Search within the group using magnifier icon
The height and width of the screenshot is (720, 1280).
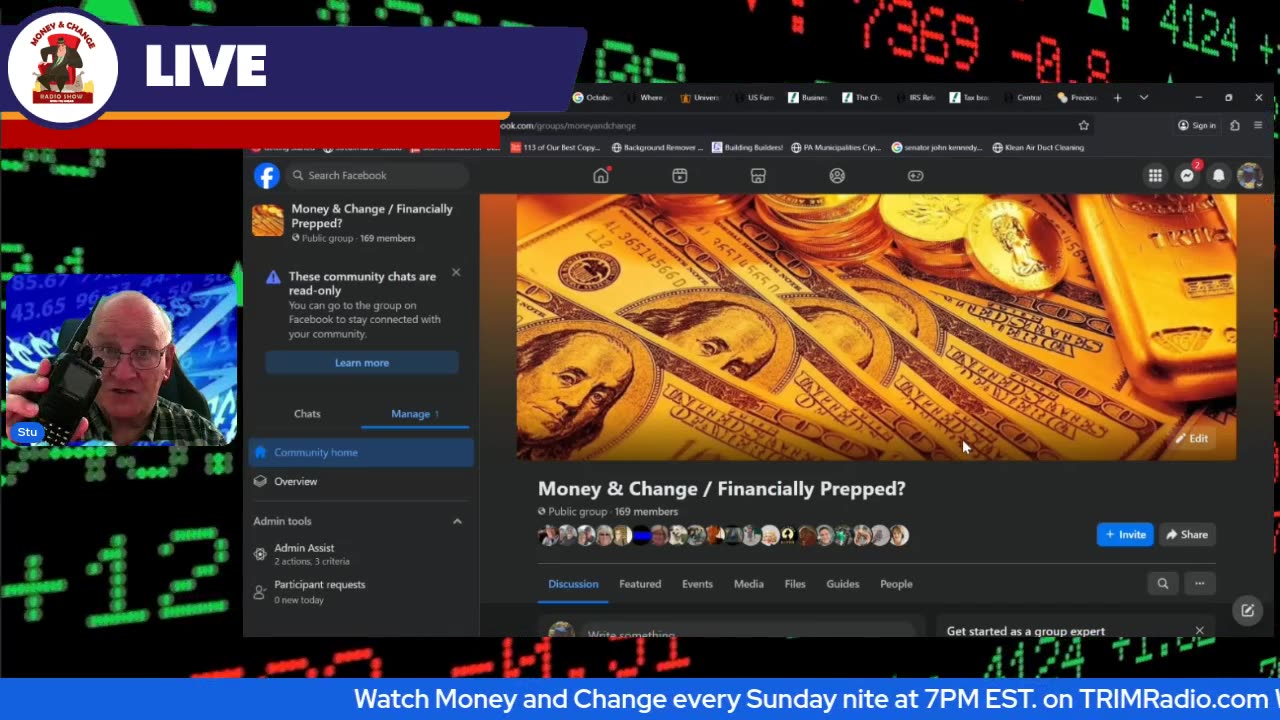(1162, 583)
